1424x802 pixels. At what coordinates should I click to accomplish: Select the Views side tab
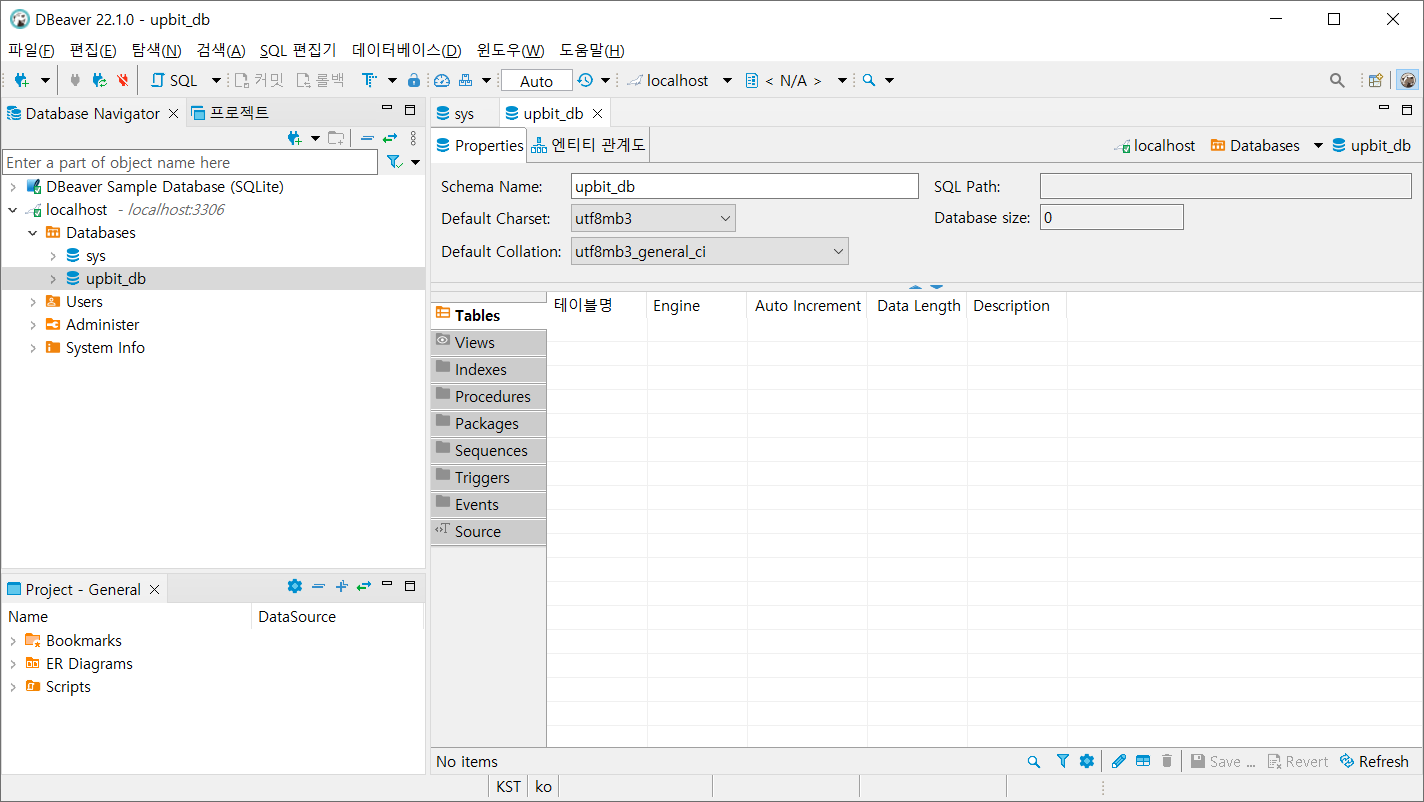[489, 342]
